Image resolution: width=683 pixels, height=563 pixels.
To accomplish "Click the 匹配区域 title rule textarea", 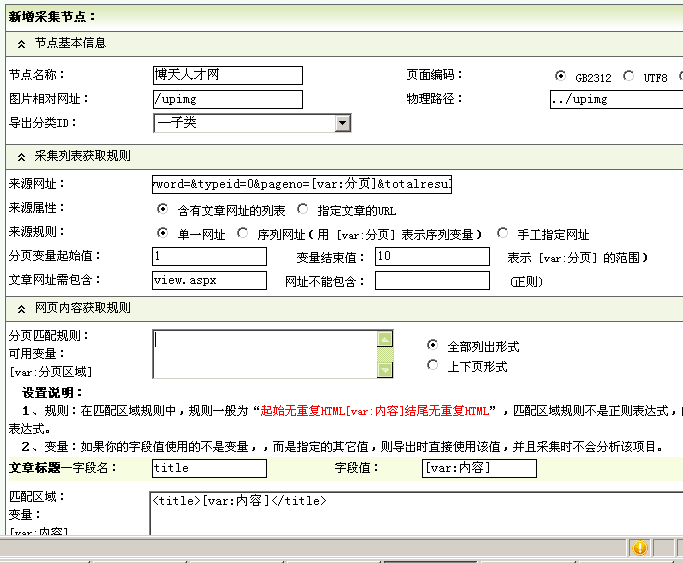I will (415, 513).
